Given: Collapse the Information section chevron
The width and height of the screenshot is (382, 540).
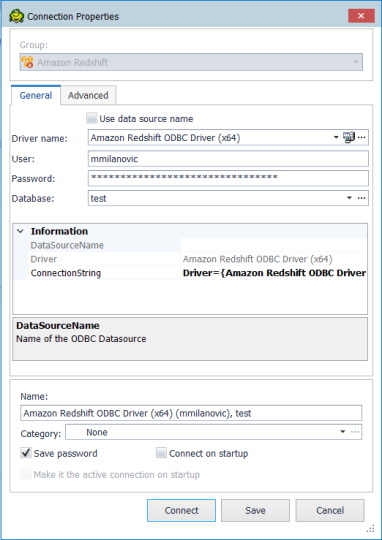Looking at the screenshot, I should coord(20,231).
